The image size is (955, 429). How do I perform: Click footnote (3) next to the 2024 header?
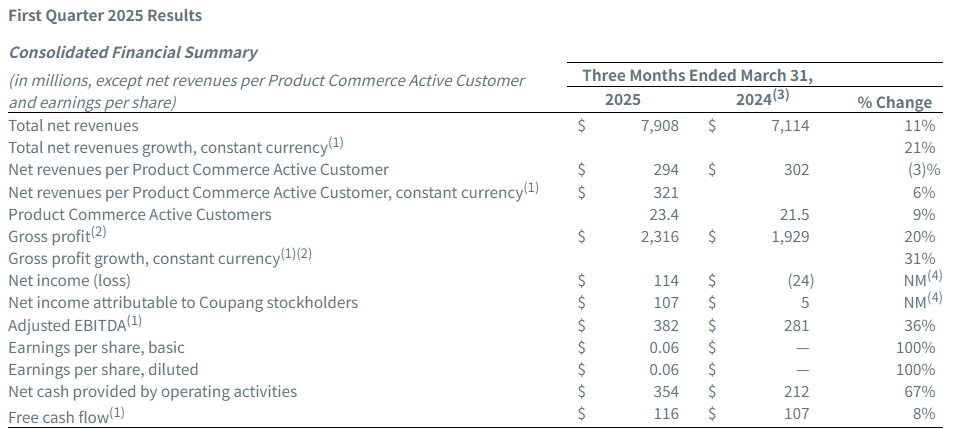click(x=782, y=96)
